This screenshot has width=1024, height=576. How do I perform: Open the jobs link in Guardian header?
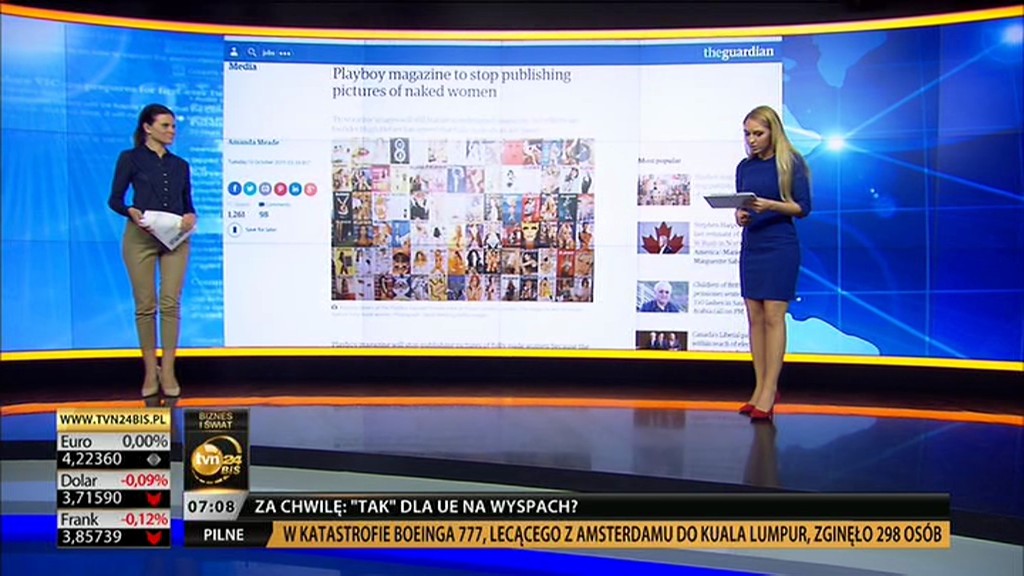(268, 52)
